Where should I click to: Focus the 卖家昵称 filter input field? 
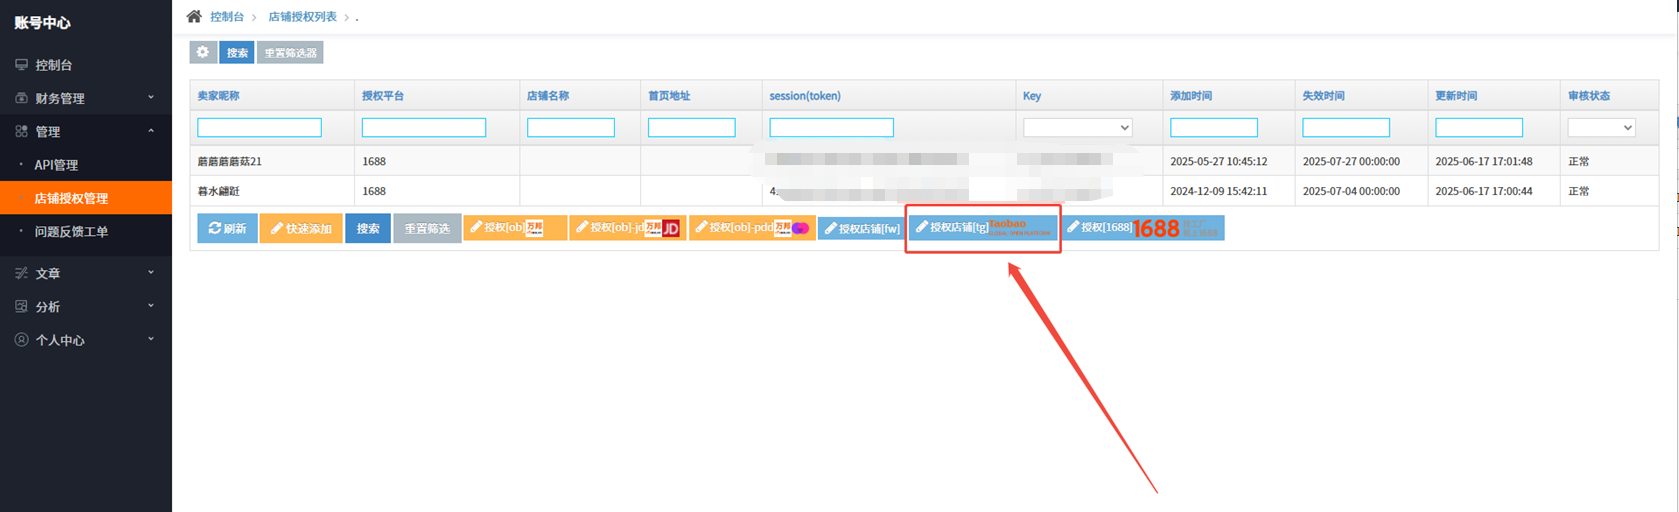pos(259,127)
